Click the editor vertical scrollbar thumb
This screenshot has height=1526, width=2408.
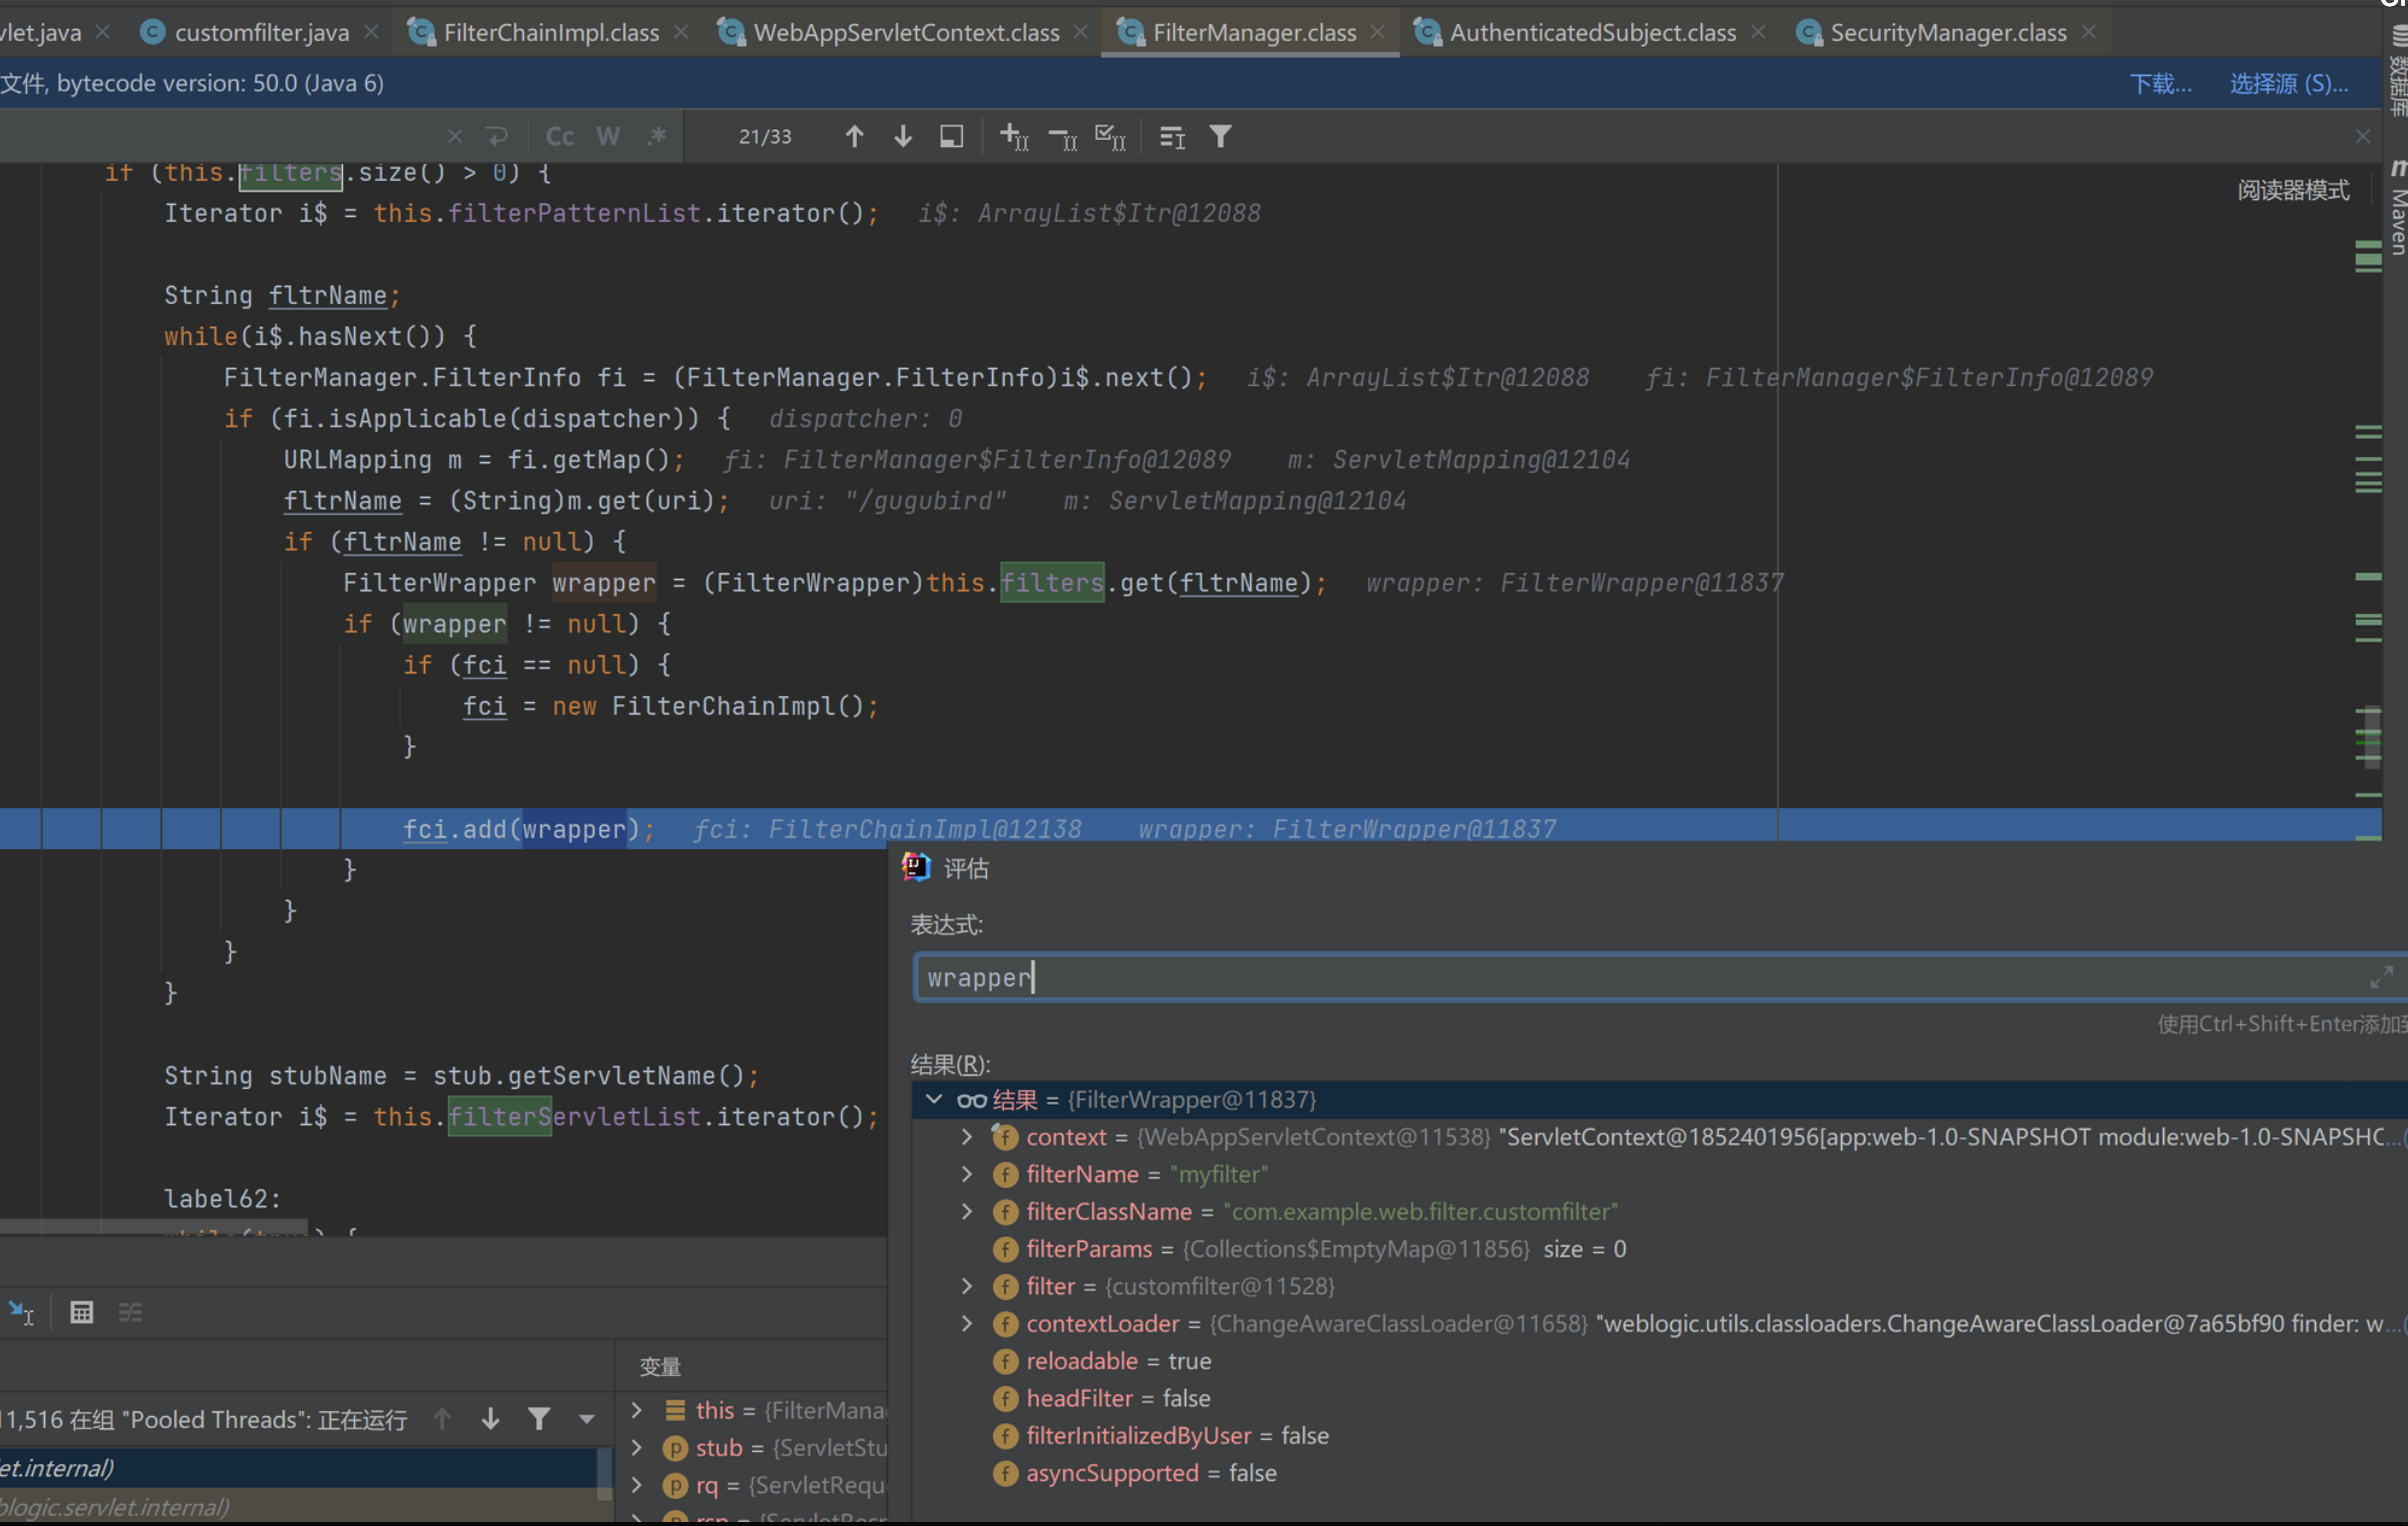pyautogui.click(x=2371, y=738)
